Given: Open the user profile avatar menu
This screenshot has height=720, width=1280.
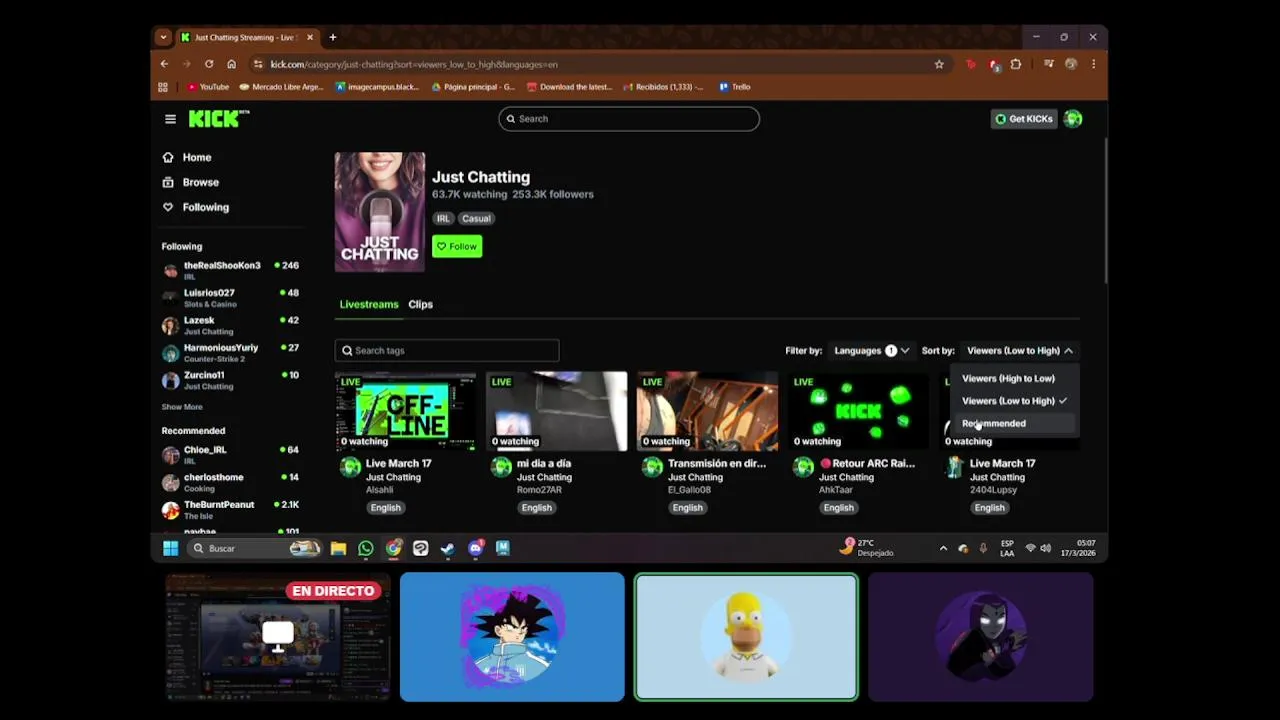Looking at the screenshot, I should (1073, 119).
